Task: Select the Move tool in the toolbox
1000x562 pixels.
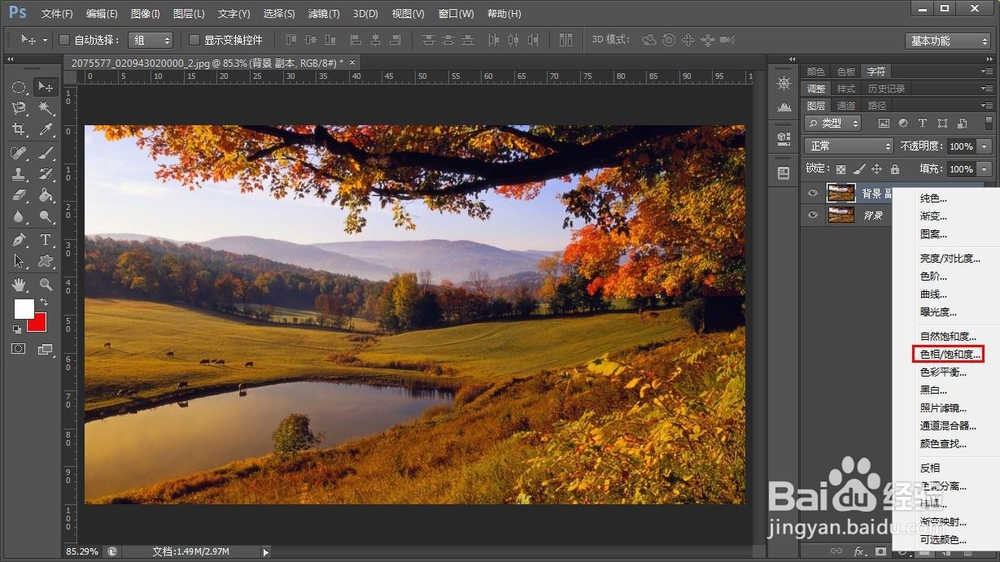Action: (45, 87)
